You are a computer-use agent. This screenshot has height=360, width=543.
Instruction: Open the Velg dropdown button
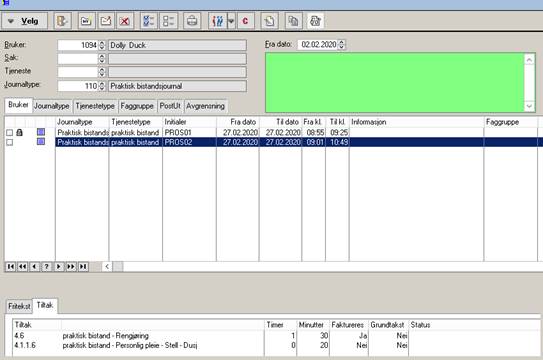(25, 21)
